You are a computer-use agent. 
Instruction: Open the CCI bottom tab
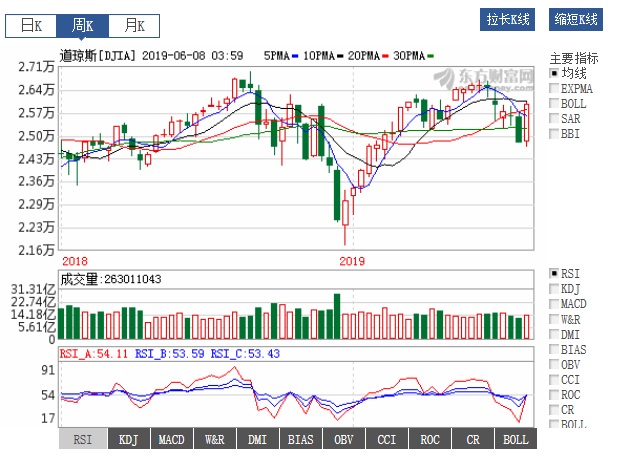(x=386, y=440)
